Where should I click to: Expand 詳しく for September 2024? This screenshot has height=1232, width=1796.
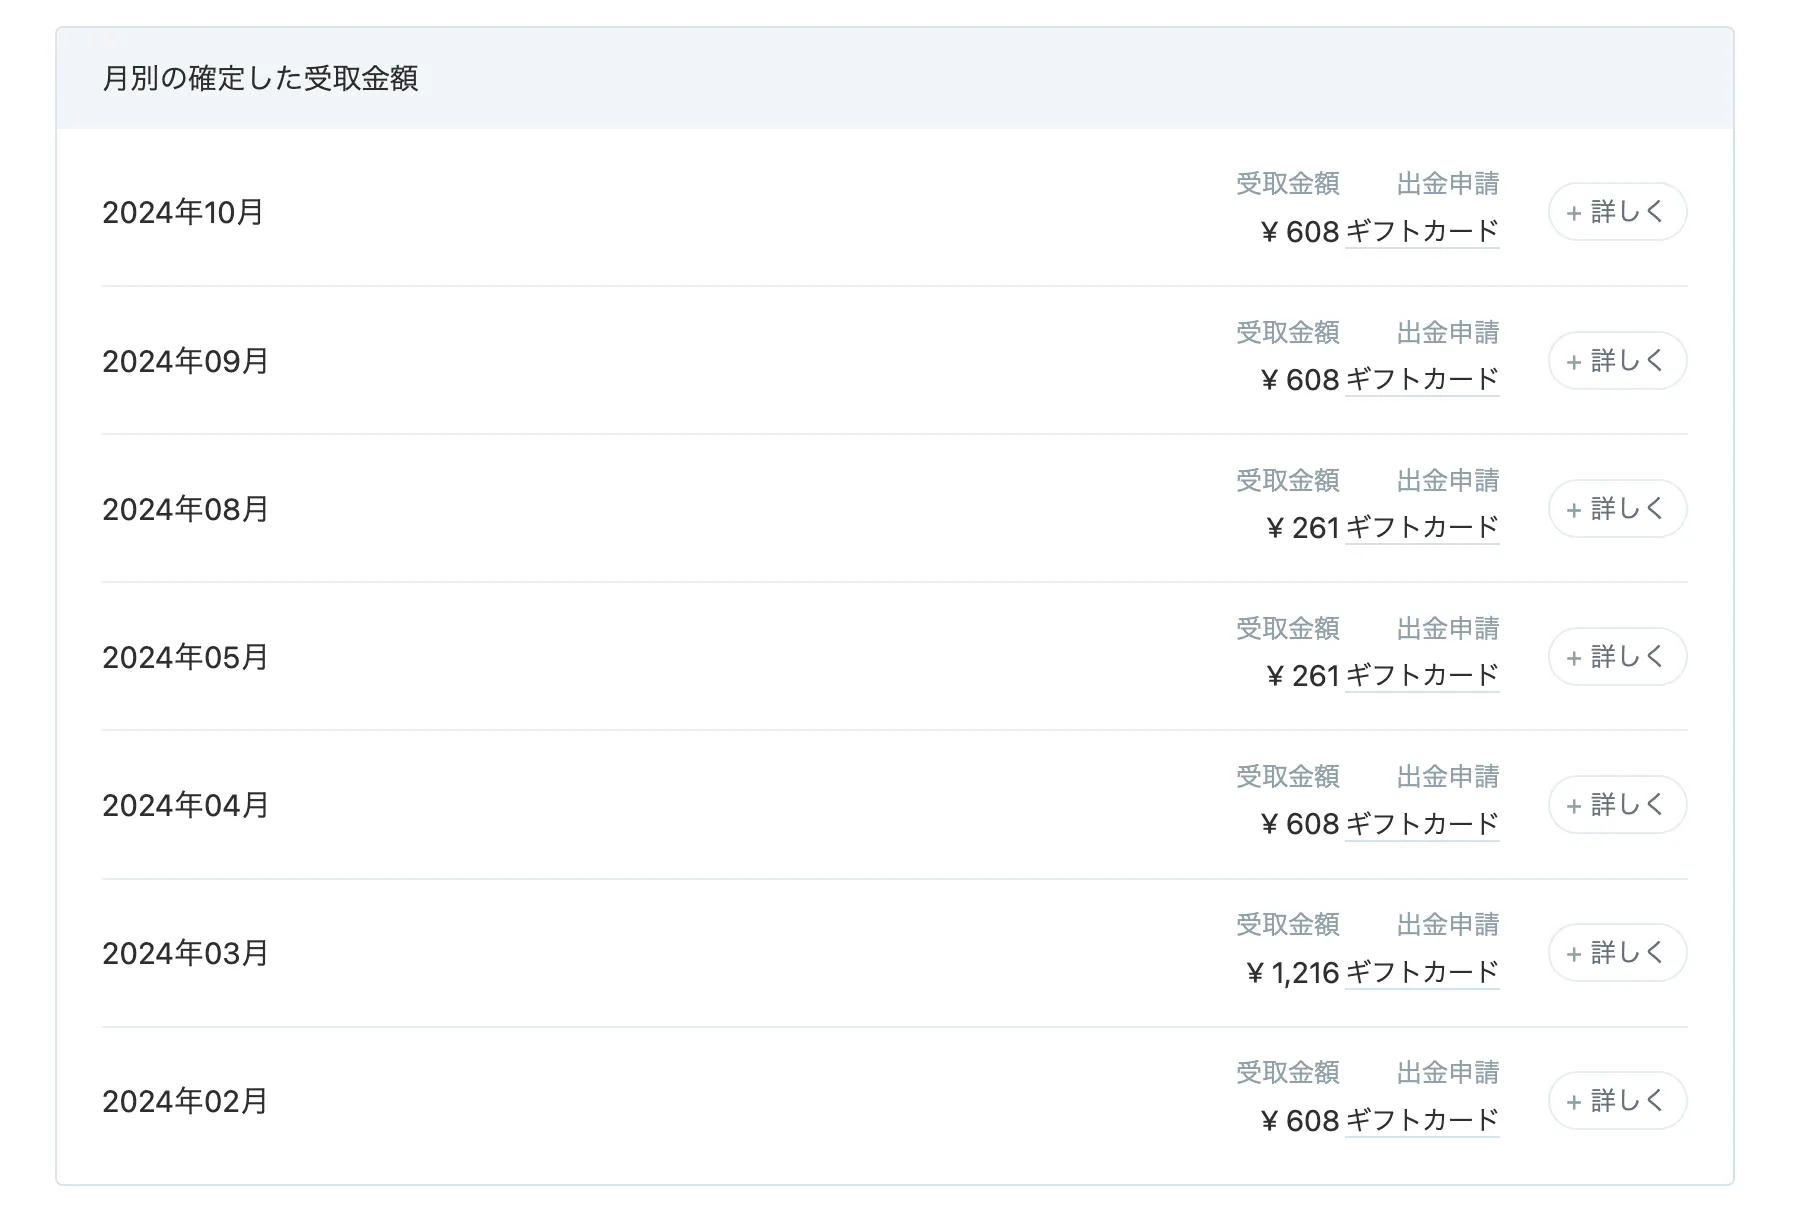[1616, 360]
